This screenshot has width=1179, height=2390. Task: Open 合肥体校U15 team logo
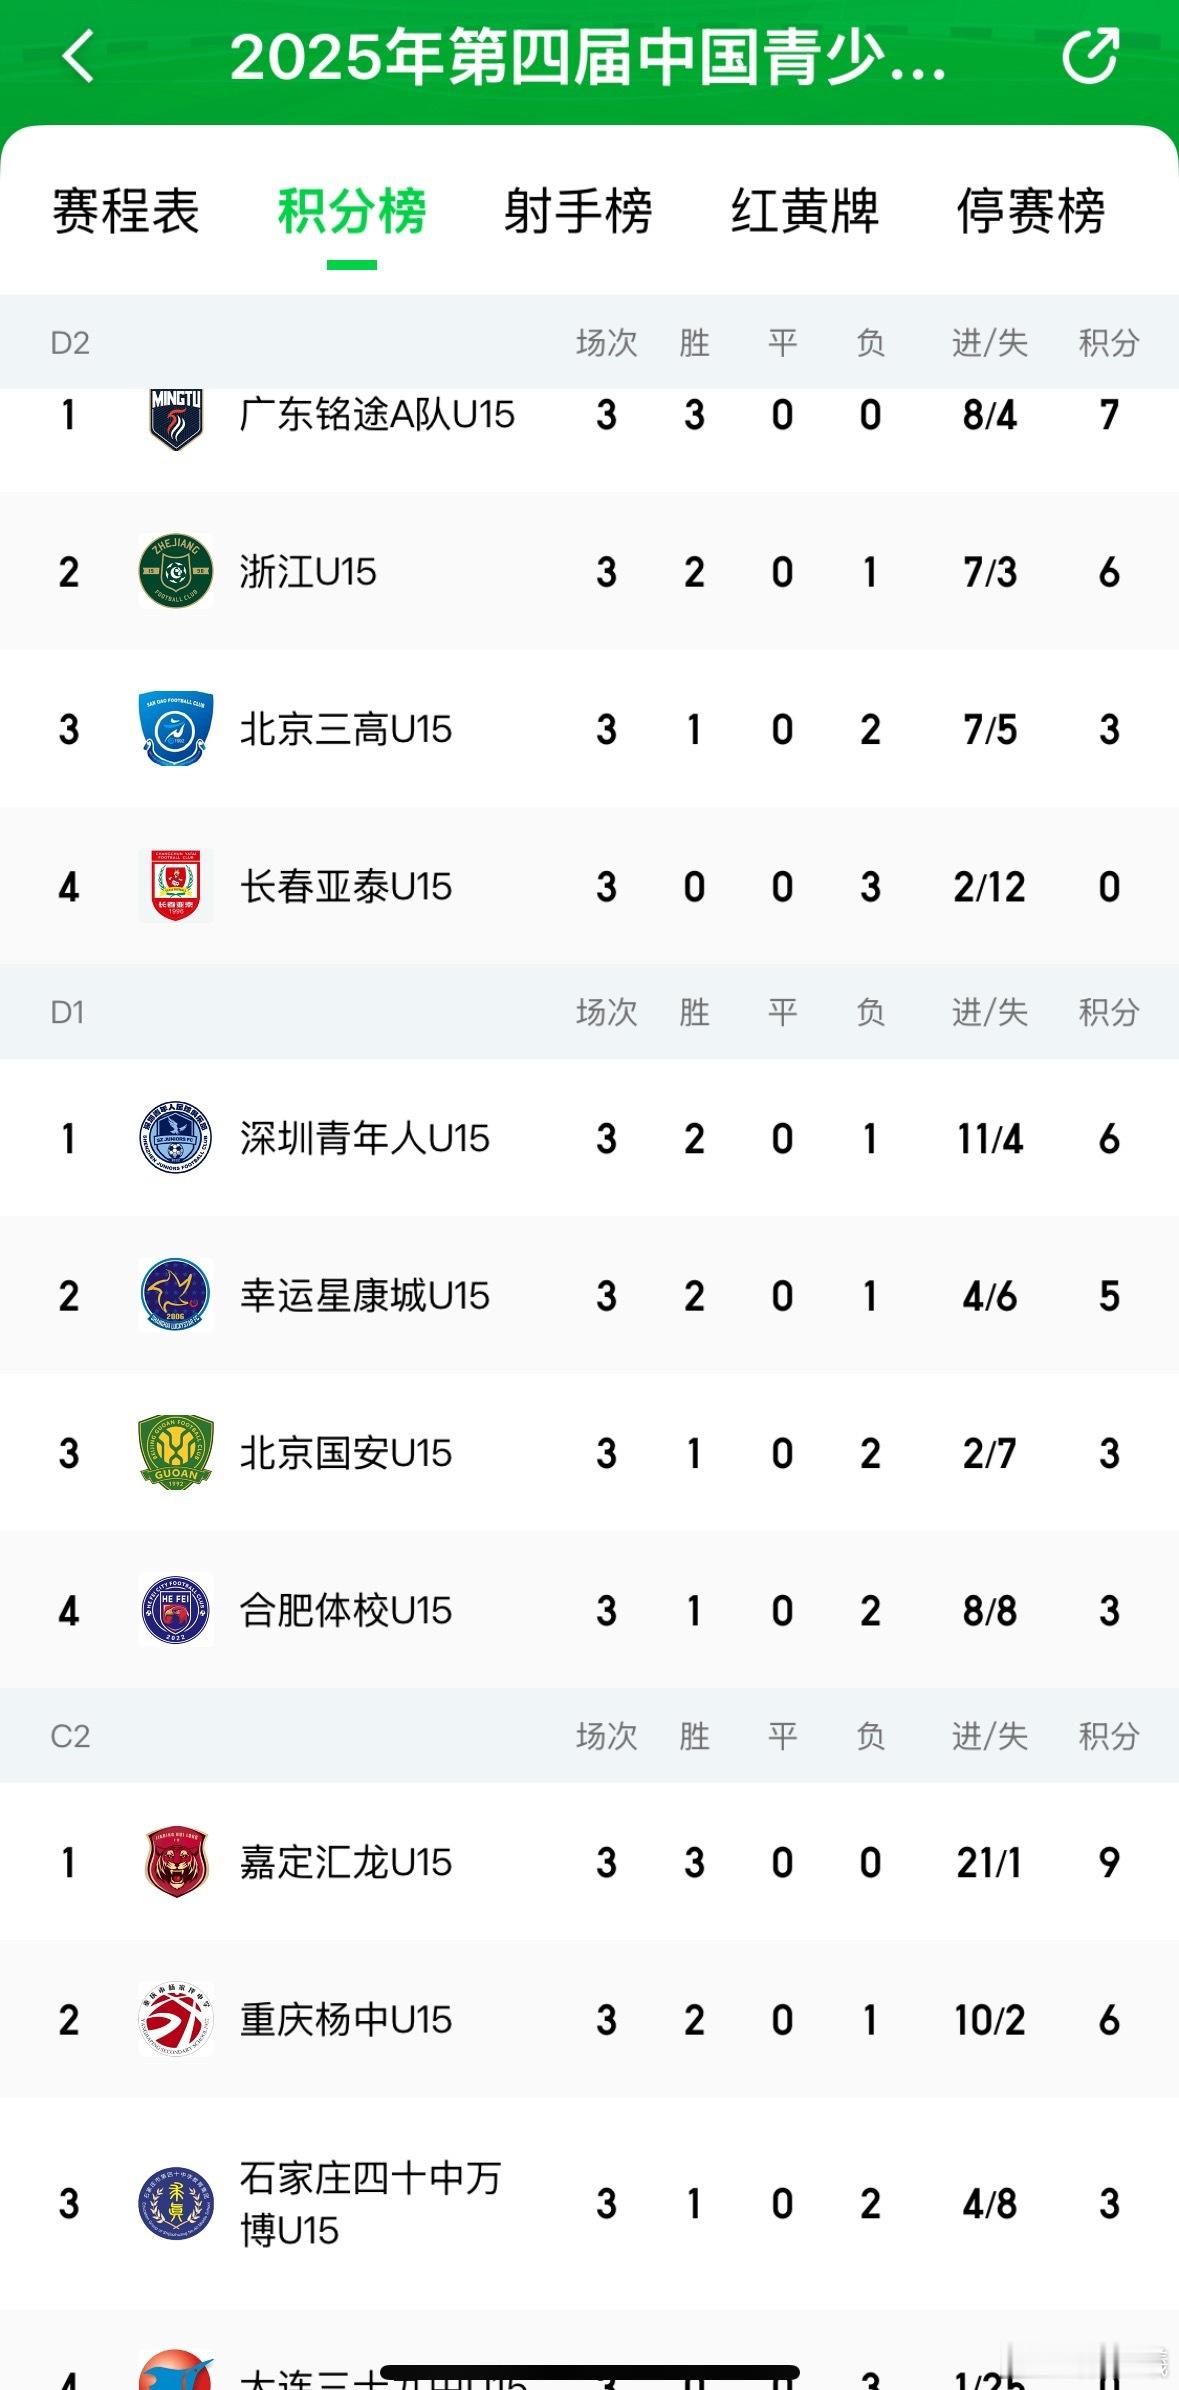(176, 1610)
